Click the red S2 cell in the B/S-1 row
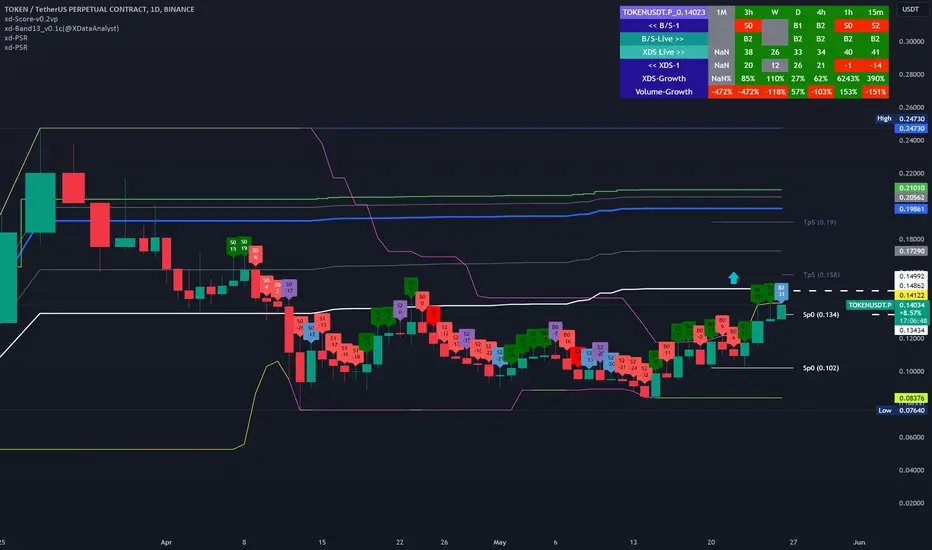The height and width of the screenshot is (550, 932). coord(876,26)
